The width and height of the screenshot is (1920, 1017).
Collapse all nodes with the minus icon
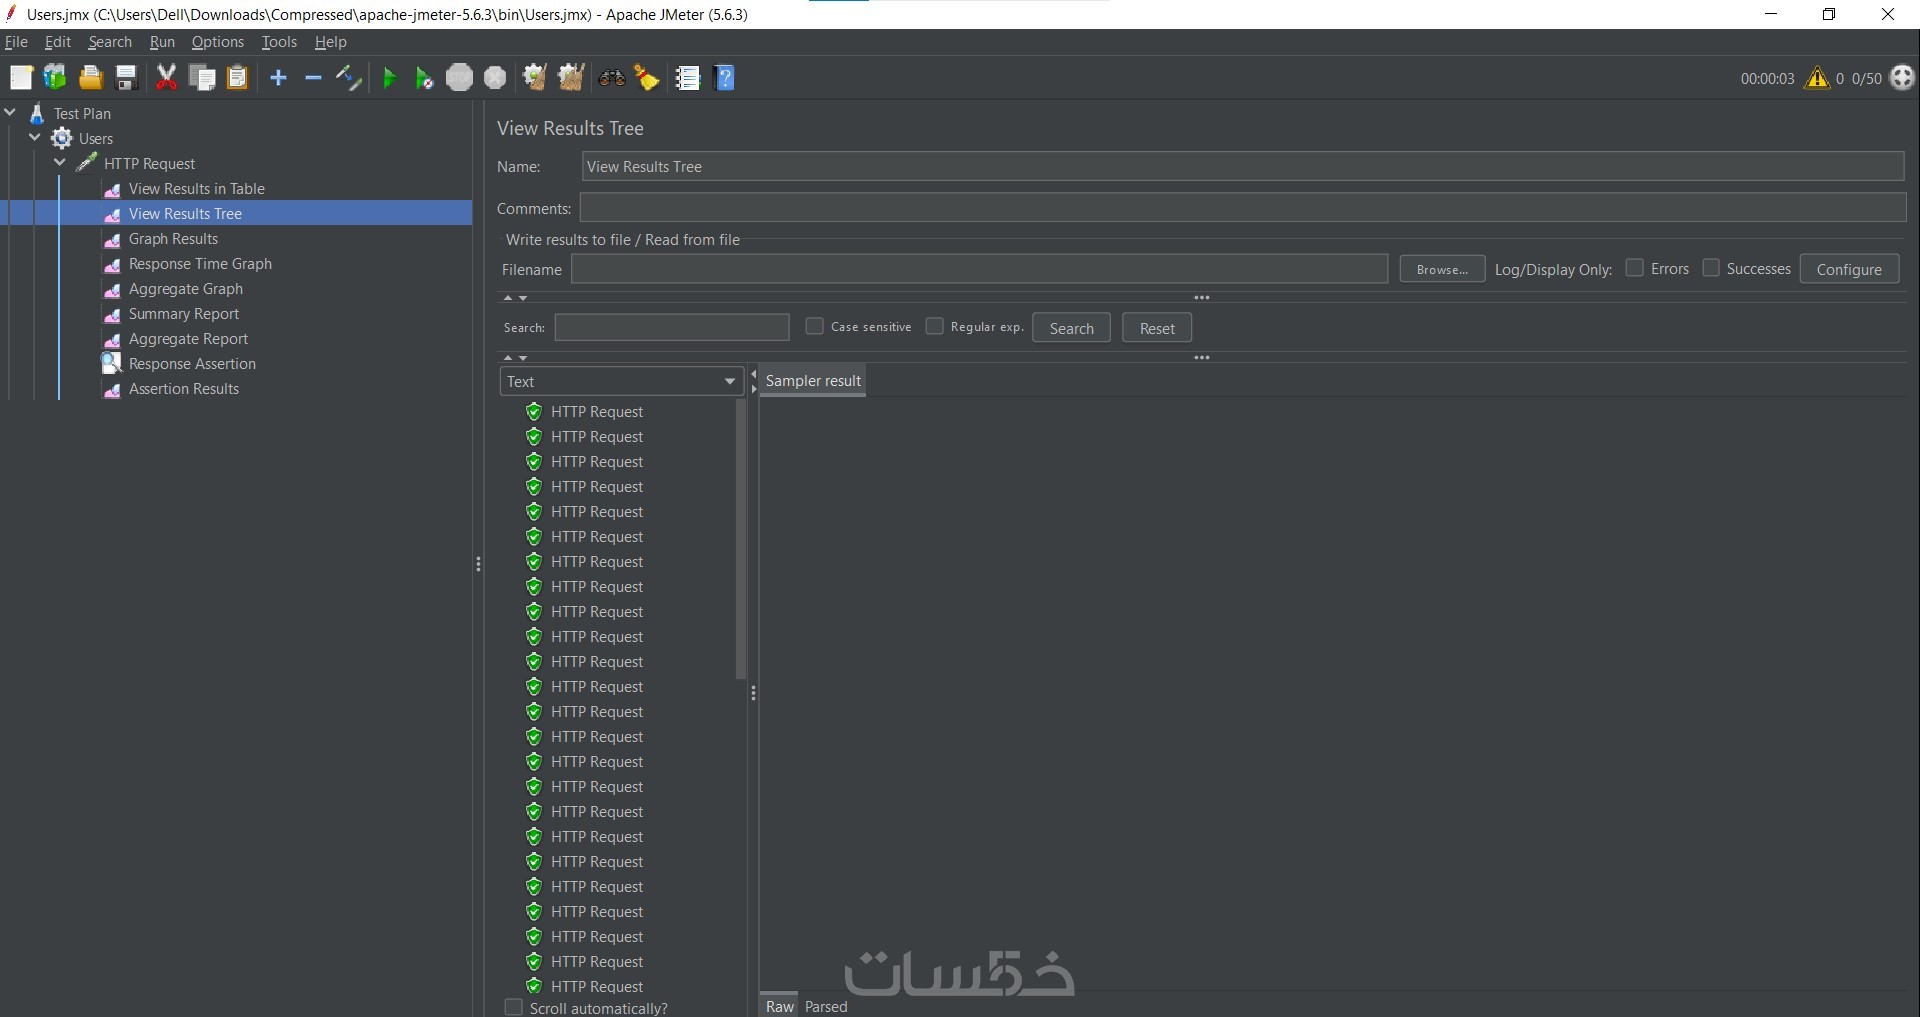(x=313, y=78)
